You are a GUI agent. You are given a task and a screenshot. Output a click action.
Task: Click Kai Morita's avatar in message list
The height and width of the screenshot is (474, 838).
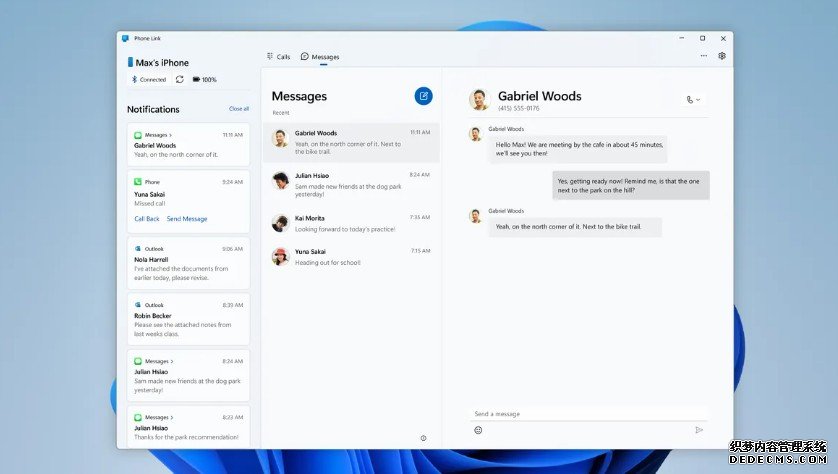pyautogui.click(x=280, y=223)
